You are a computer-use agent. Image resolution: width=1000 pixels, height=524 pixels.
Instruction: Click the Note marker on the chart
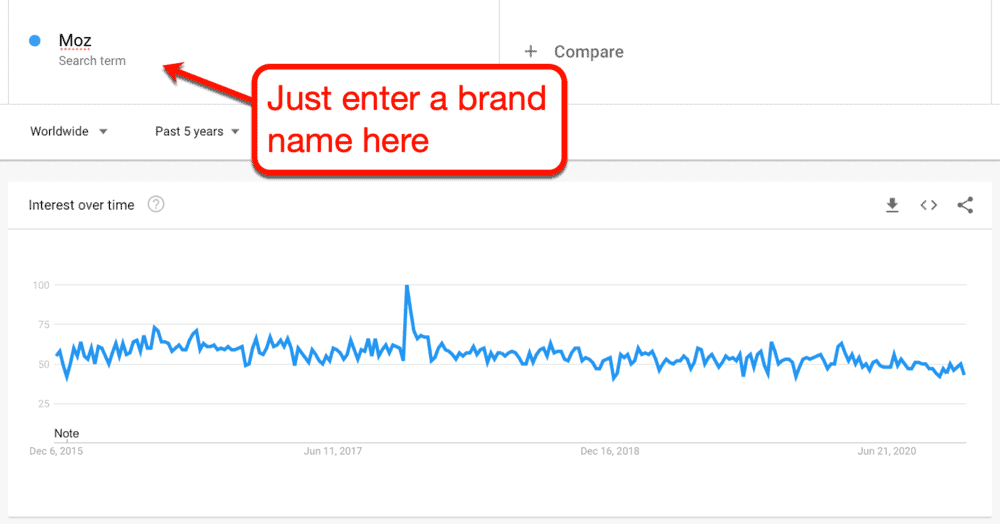(x=66, y=434)
